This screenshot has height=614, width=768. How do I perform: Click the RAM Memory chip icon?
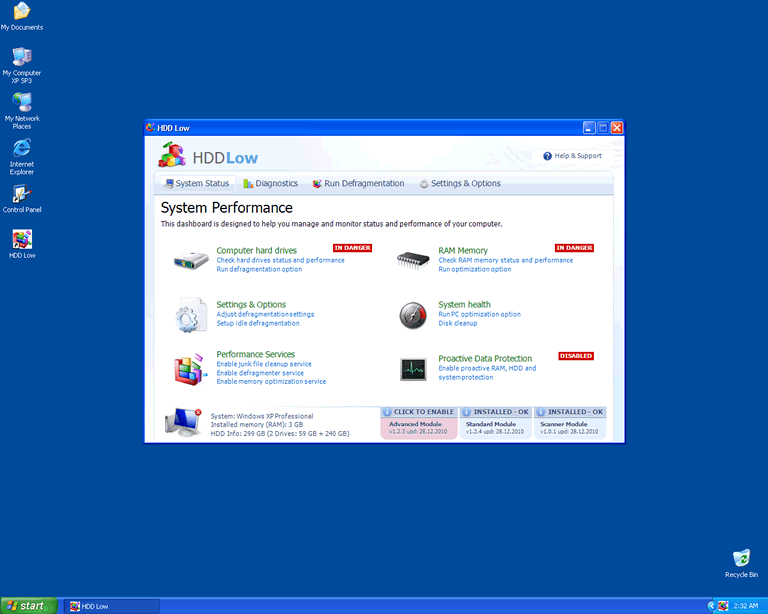tap(412, 260)
